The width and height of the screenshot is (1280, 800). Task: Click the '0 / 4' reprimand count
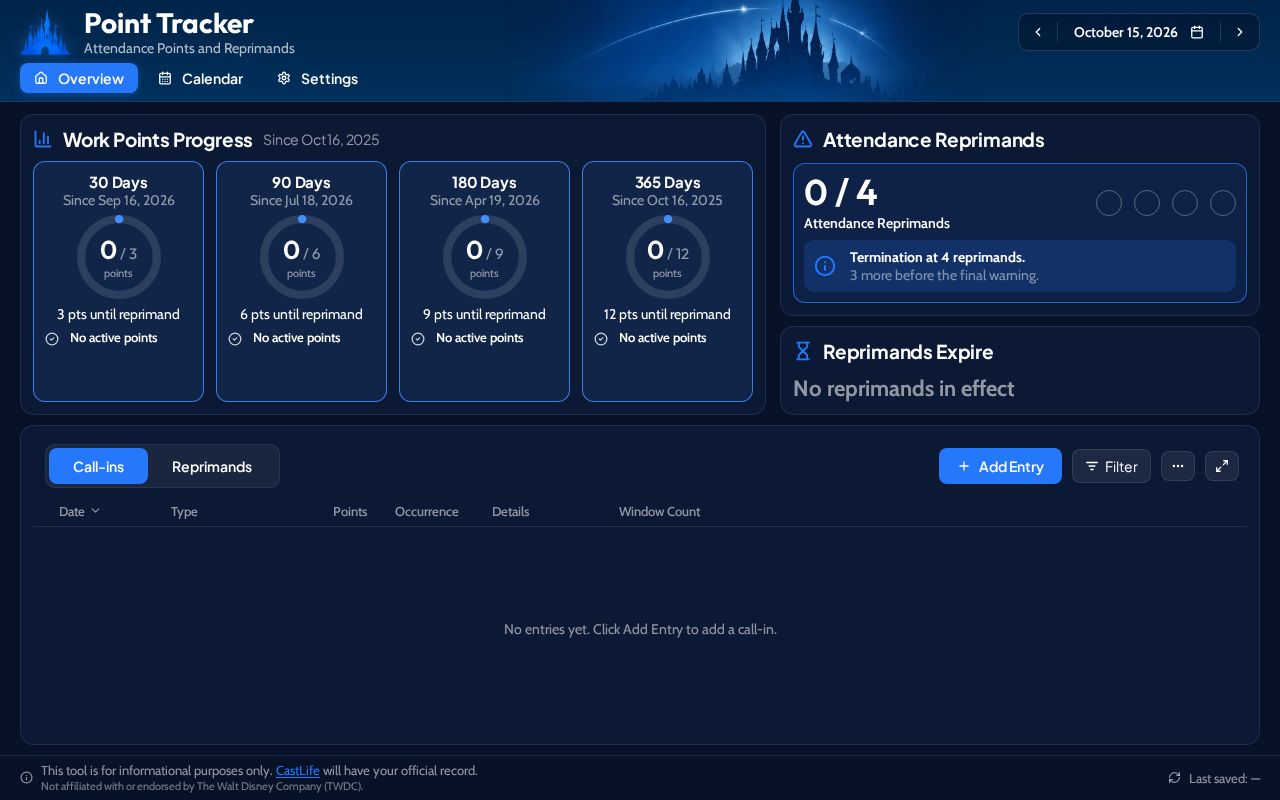point(841,192)
